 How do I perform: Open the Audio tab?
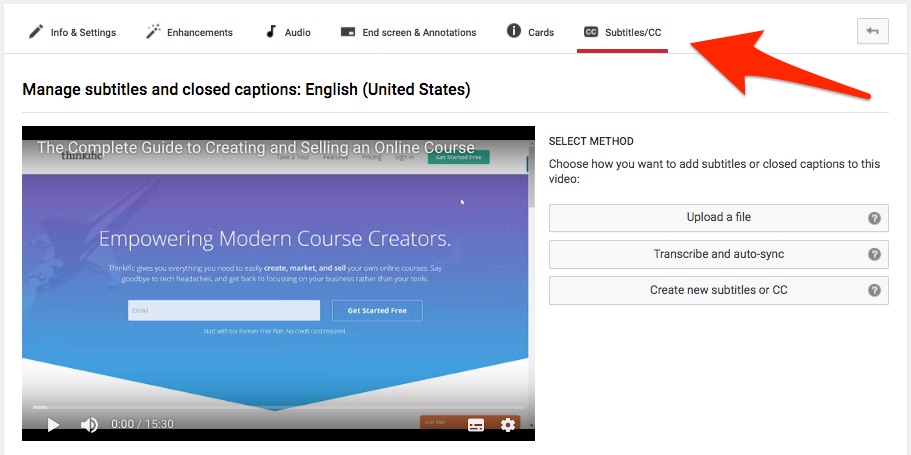[x=288, y=33]
